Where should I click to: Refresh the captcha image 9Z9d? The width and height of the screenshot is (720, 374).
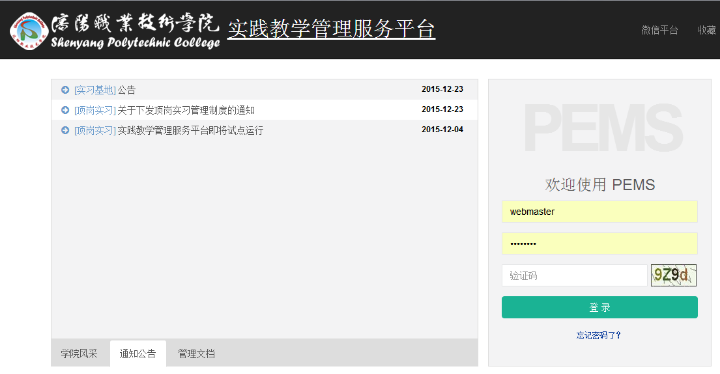click(x=674, y=275)
